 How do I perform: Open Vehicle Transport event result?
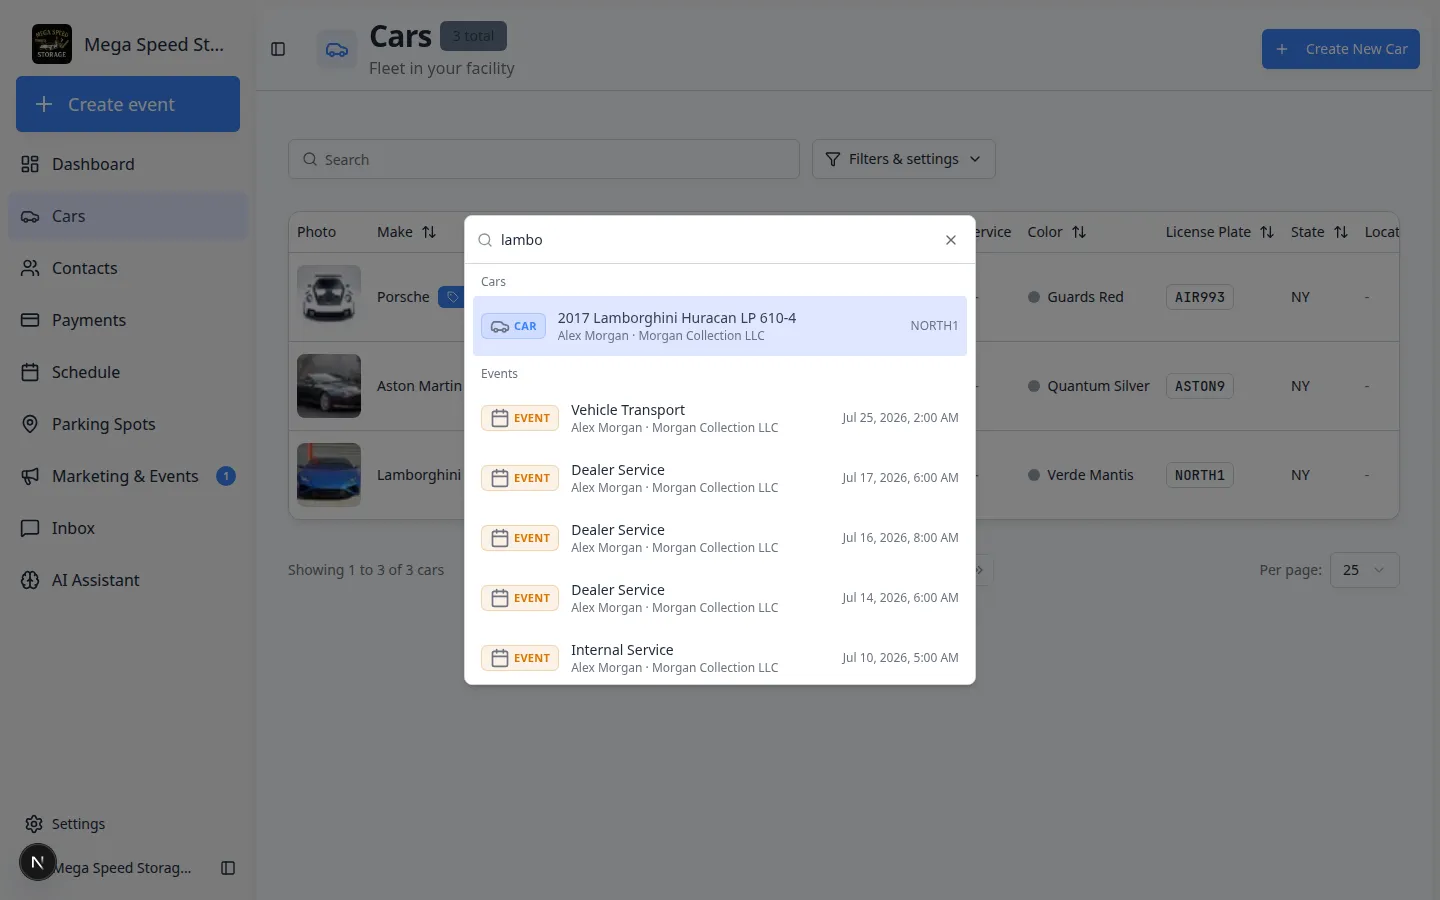click(x=720, y=418)
